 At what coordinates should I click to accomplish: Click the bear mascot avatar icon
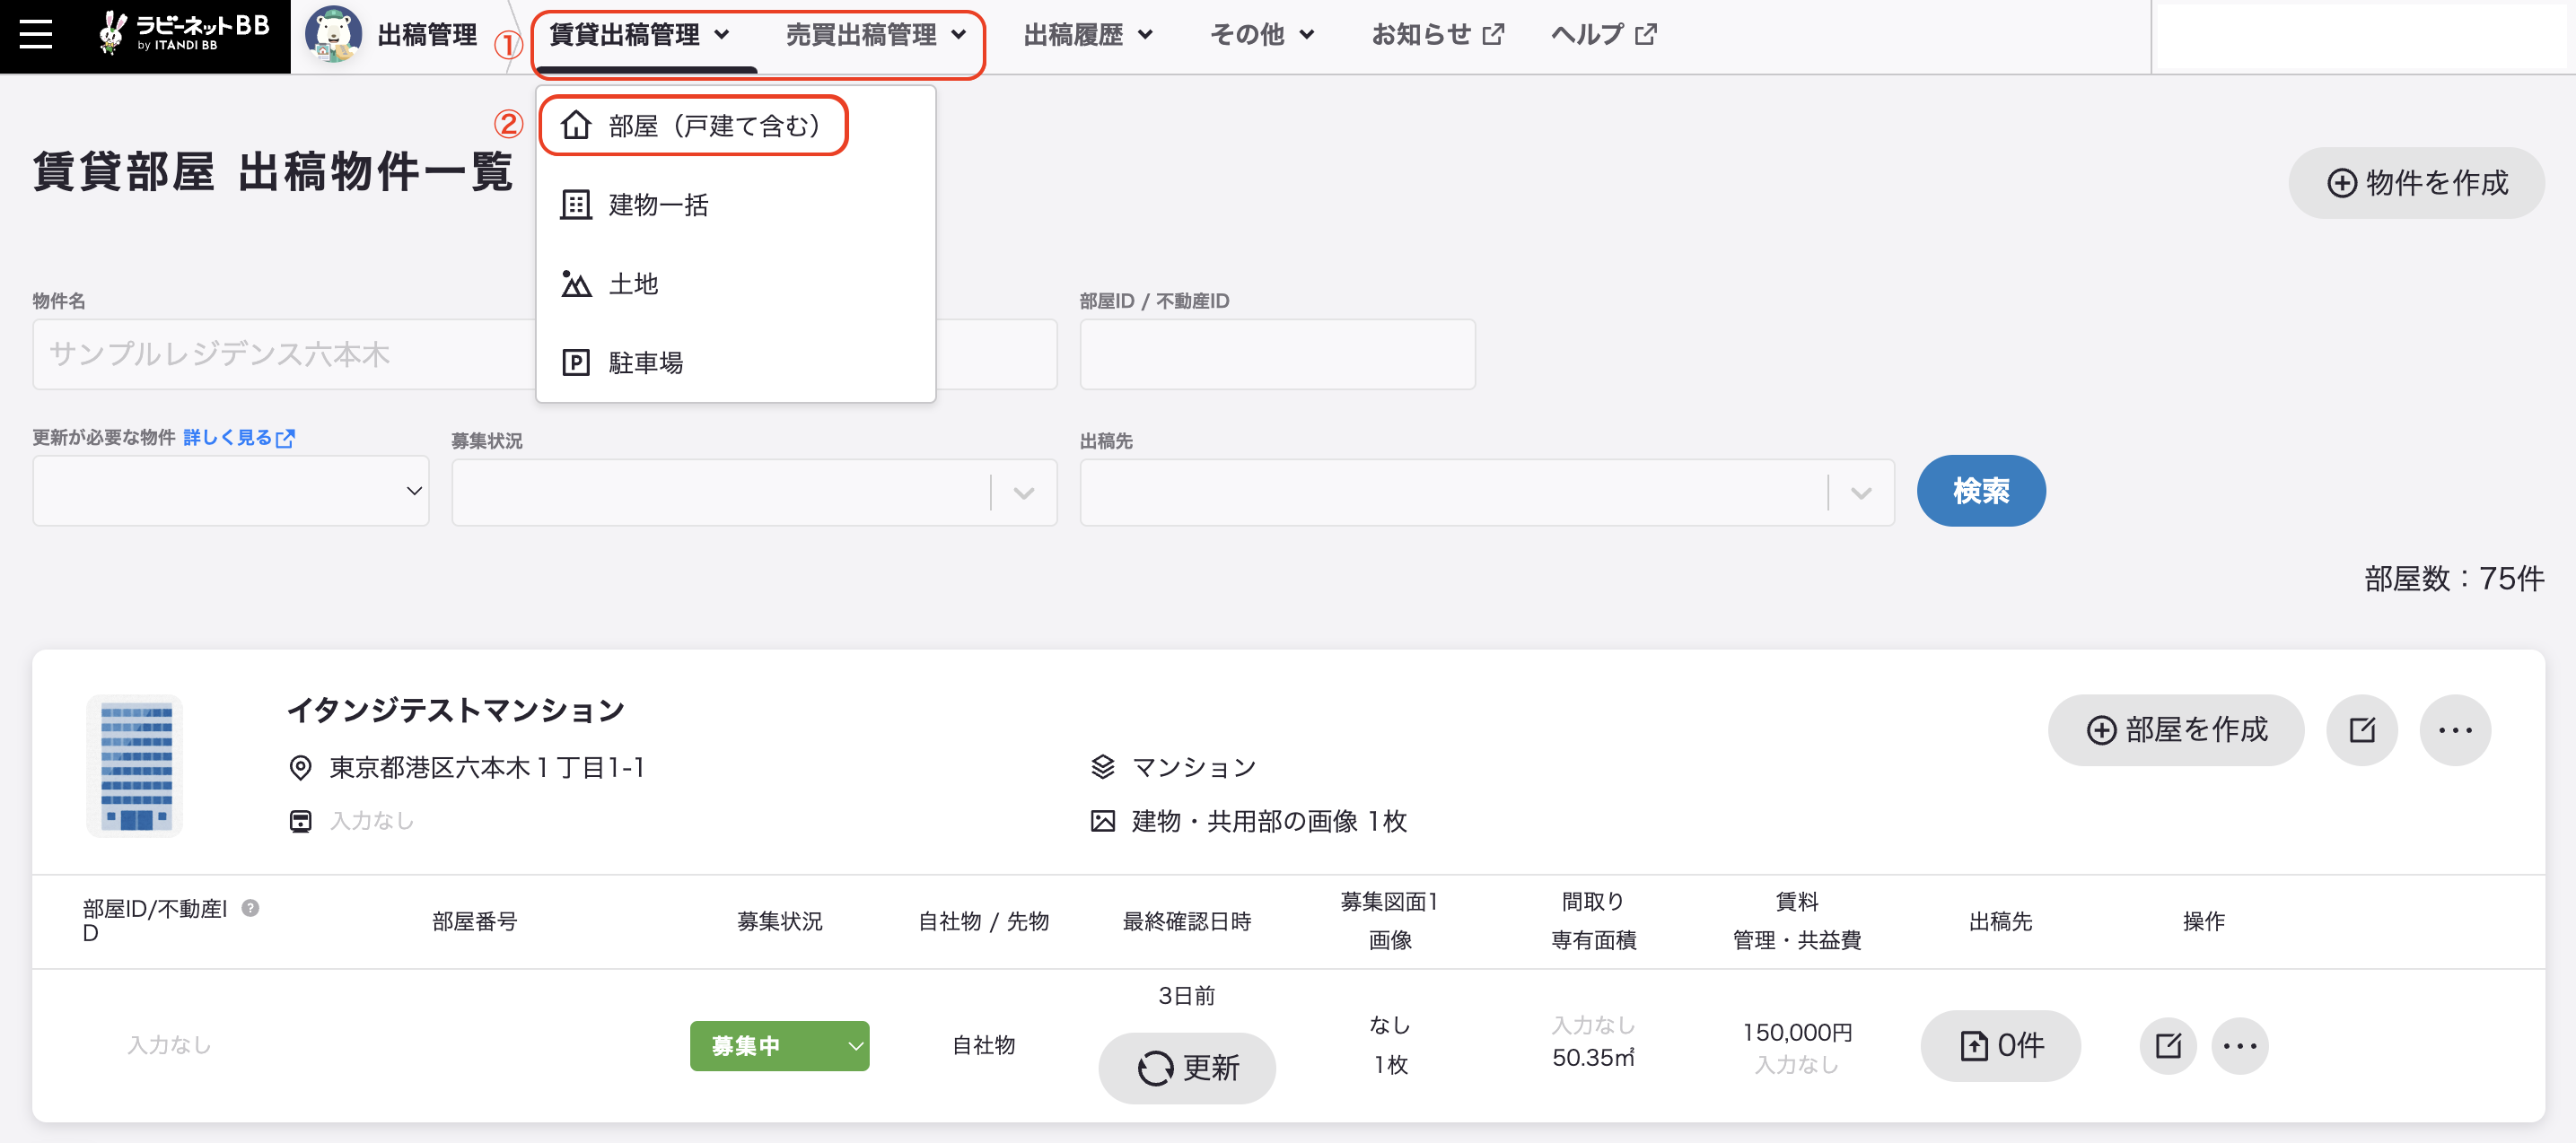pyautogui.click(x=333, y=35)
